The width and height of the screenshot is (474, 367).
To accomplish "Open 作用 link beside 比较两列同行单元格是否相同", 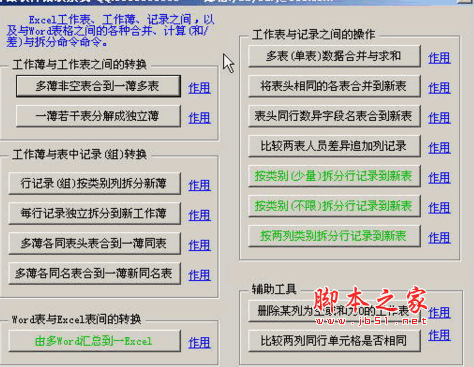I will pyautogui.click(x=439, y=335).
